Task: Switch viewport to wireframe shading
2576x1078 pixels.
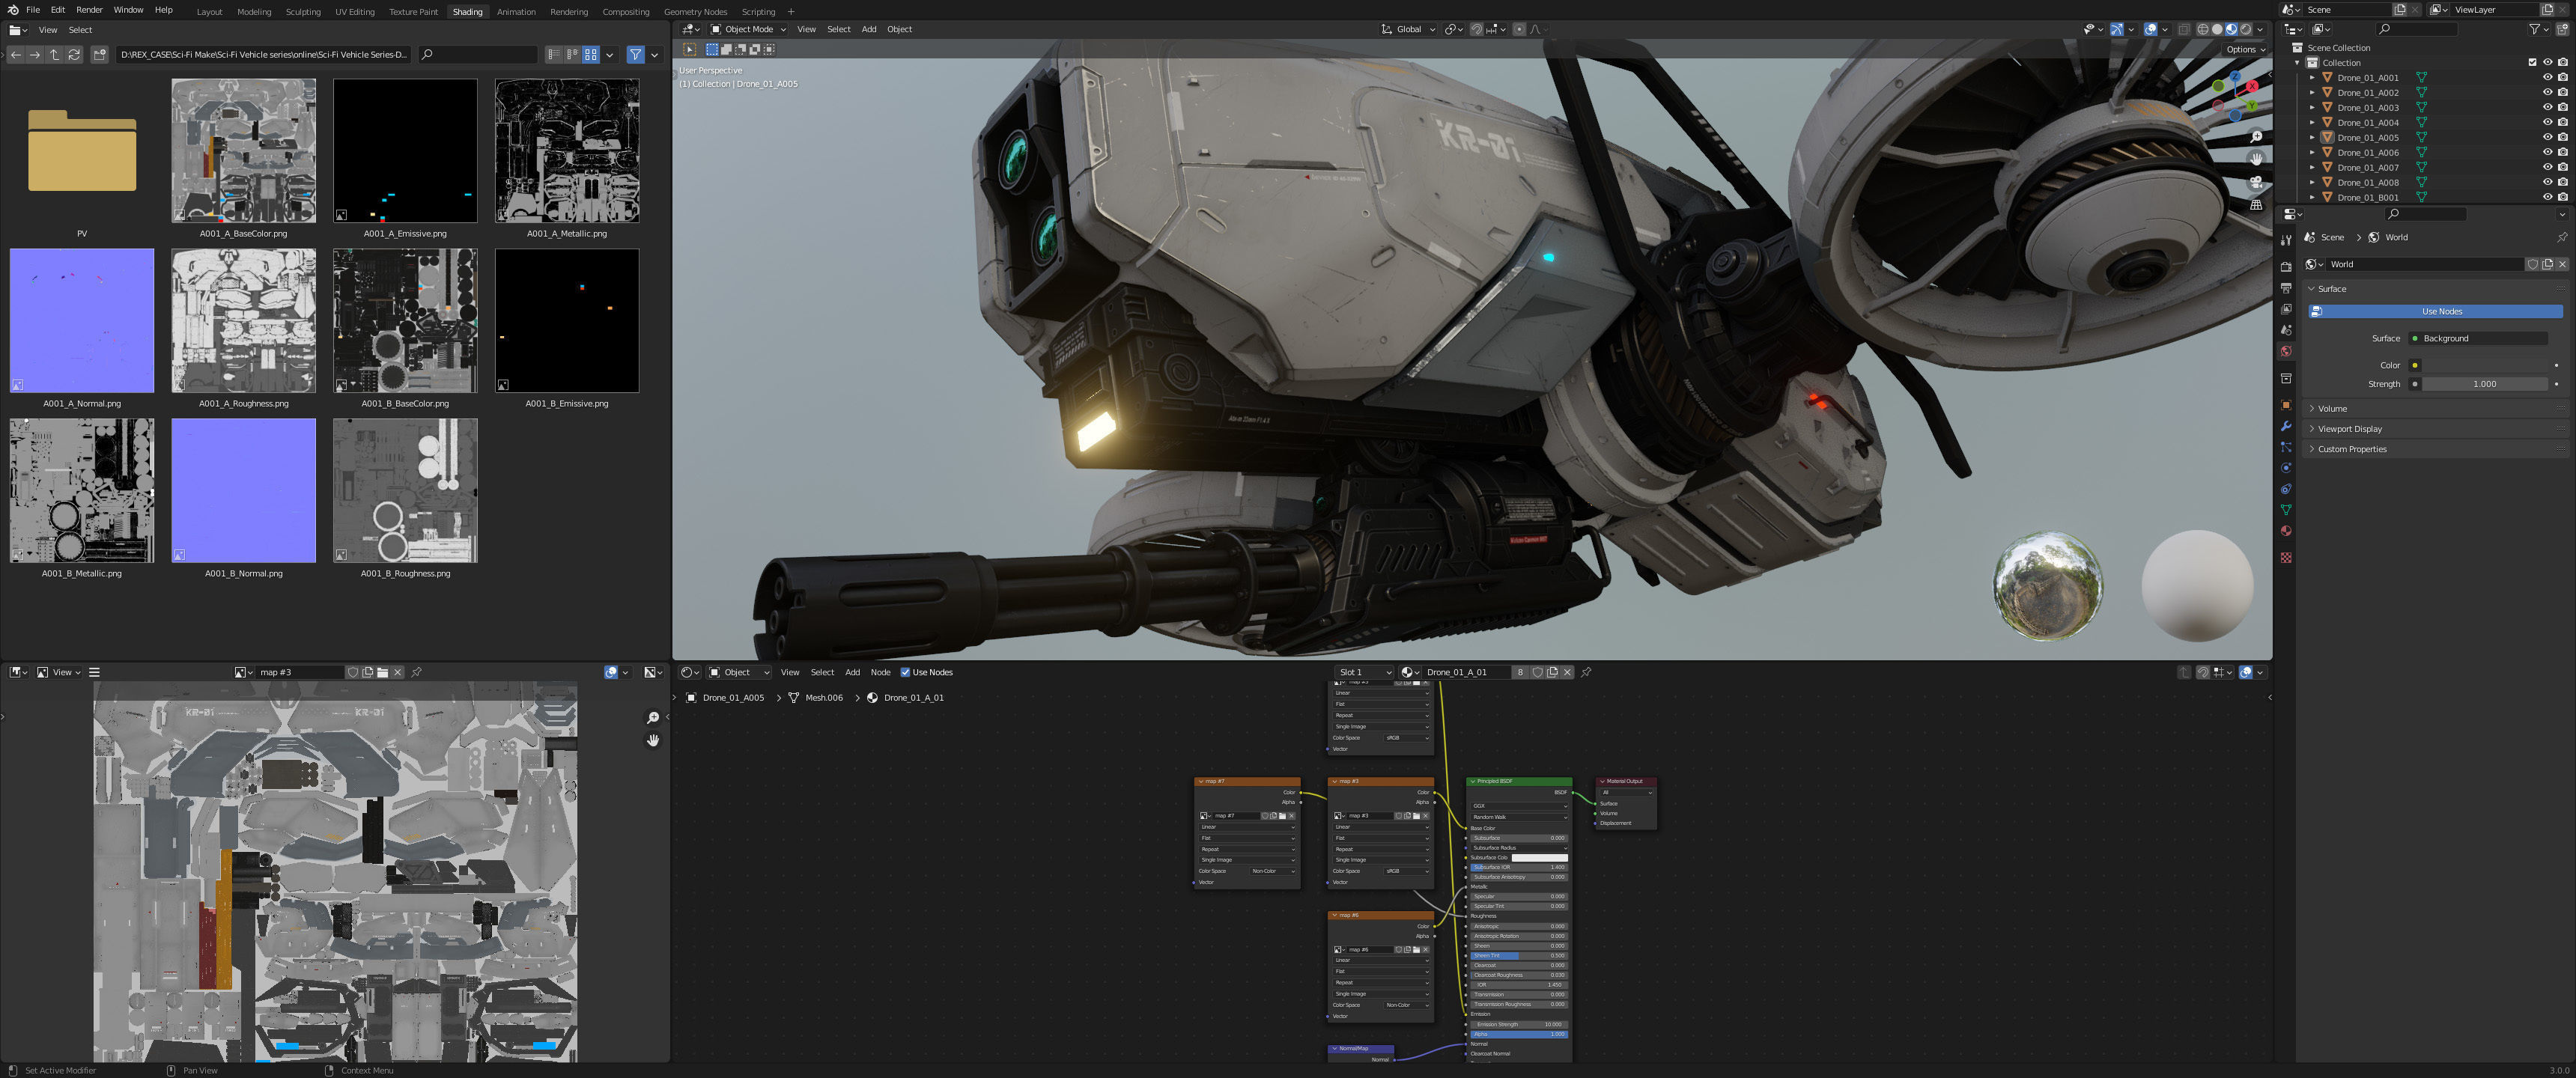Action: [x=2202, y=29]
